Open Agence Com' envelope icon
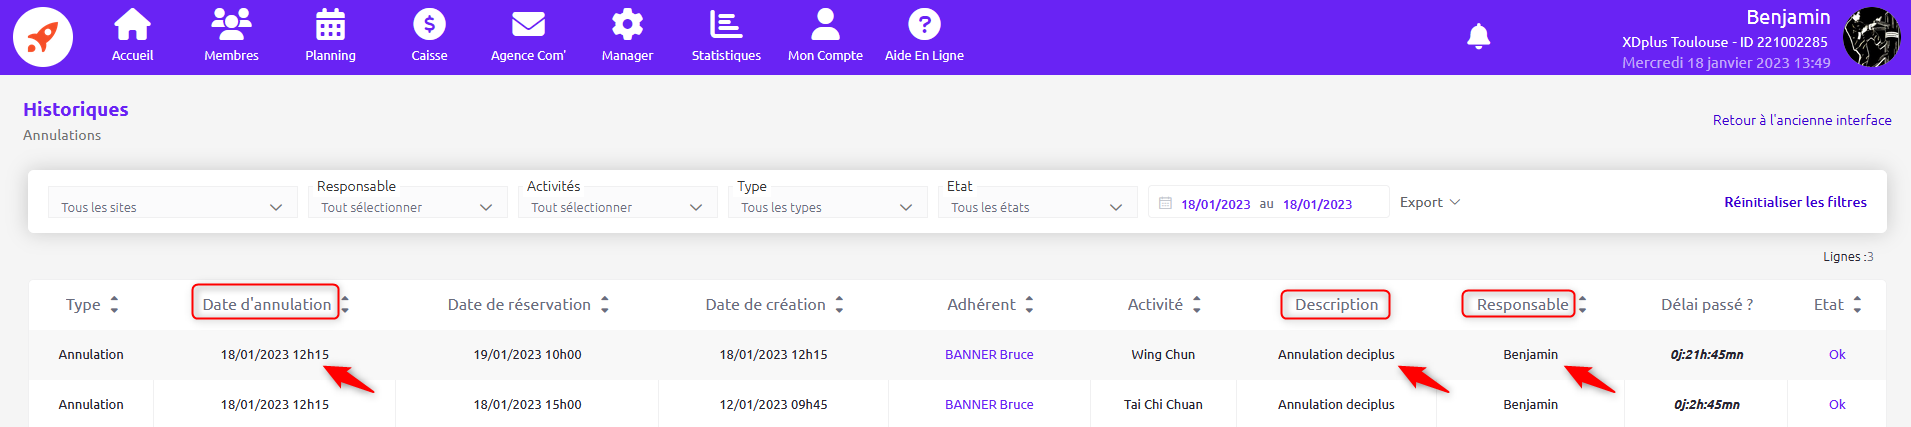 528,25
